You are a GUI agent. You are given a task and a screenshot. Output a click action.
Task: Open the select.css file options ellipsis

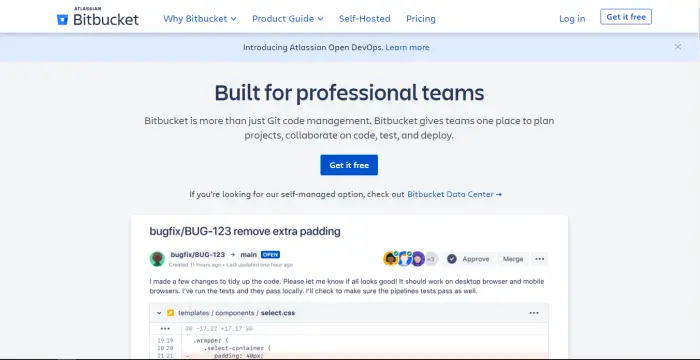tap(534, 313)
